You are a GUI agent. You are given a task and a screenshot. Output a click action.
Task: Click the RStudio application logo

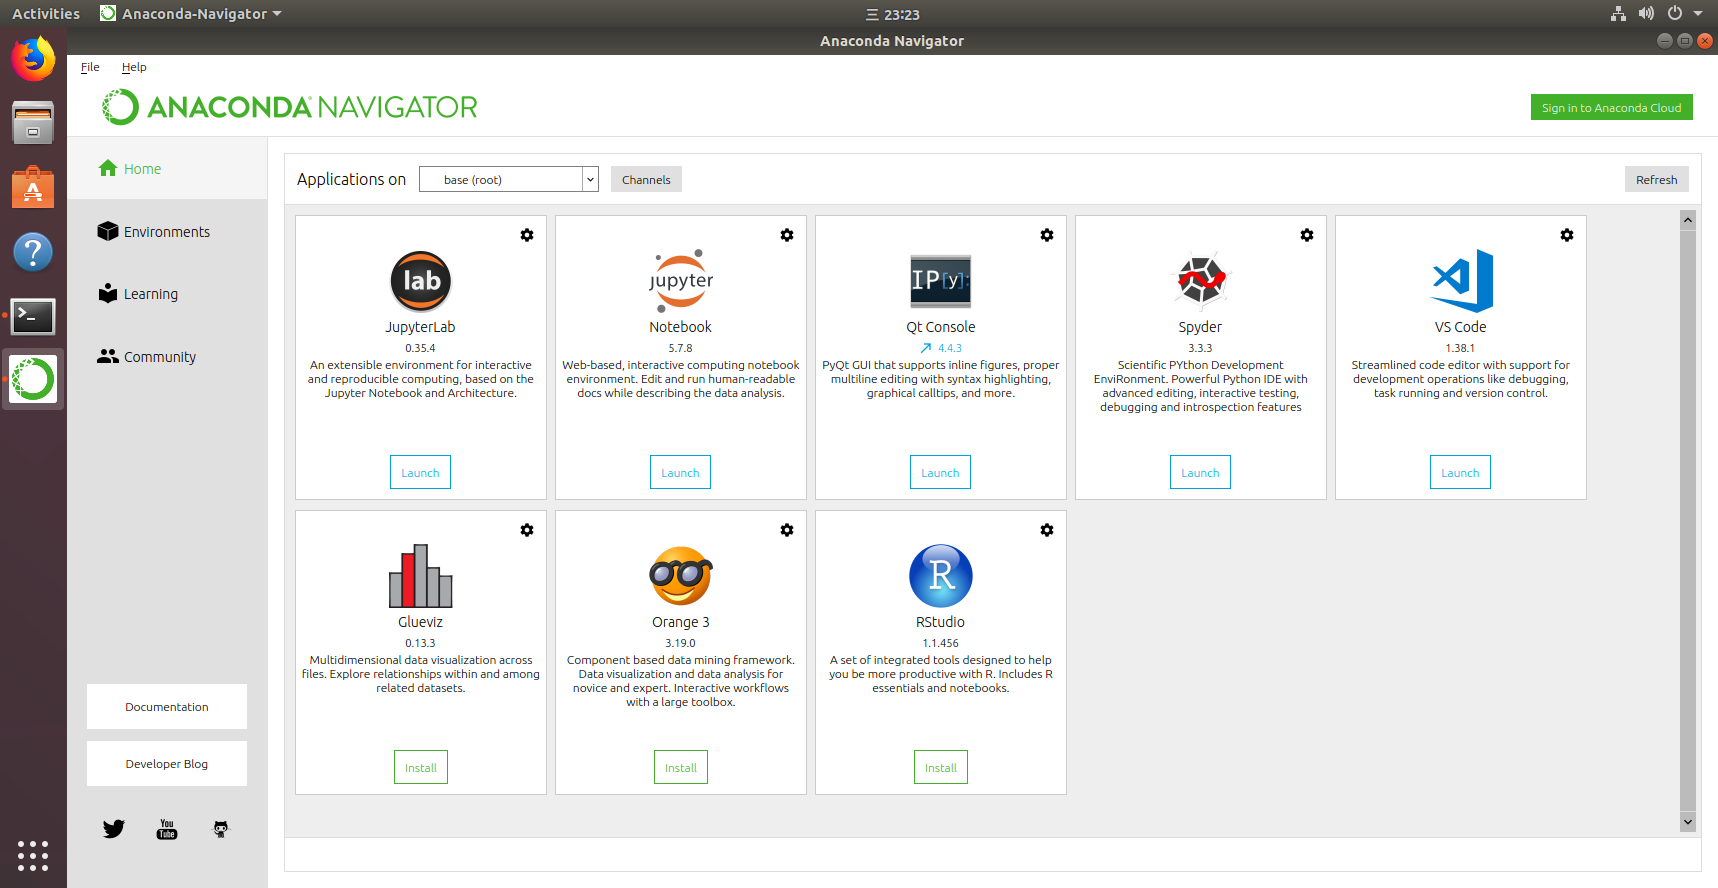(x=940, y=576)
